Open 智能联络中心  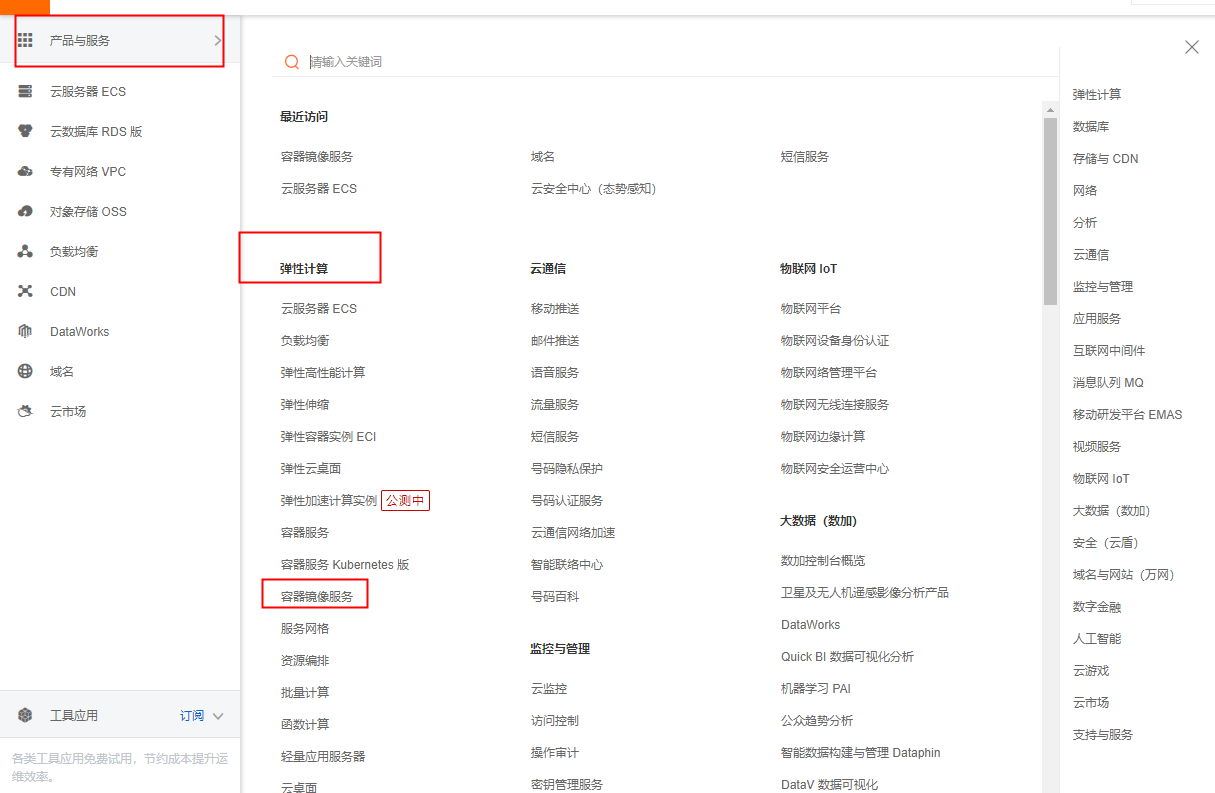click(567, 565)
